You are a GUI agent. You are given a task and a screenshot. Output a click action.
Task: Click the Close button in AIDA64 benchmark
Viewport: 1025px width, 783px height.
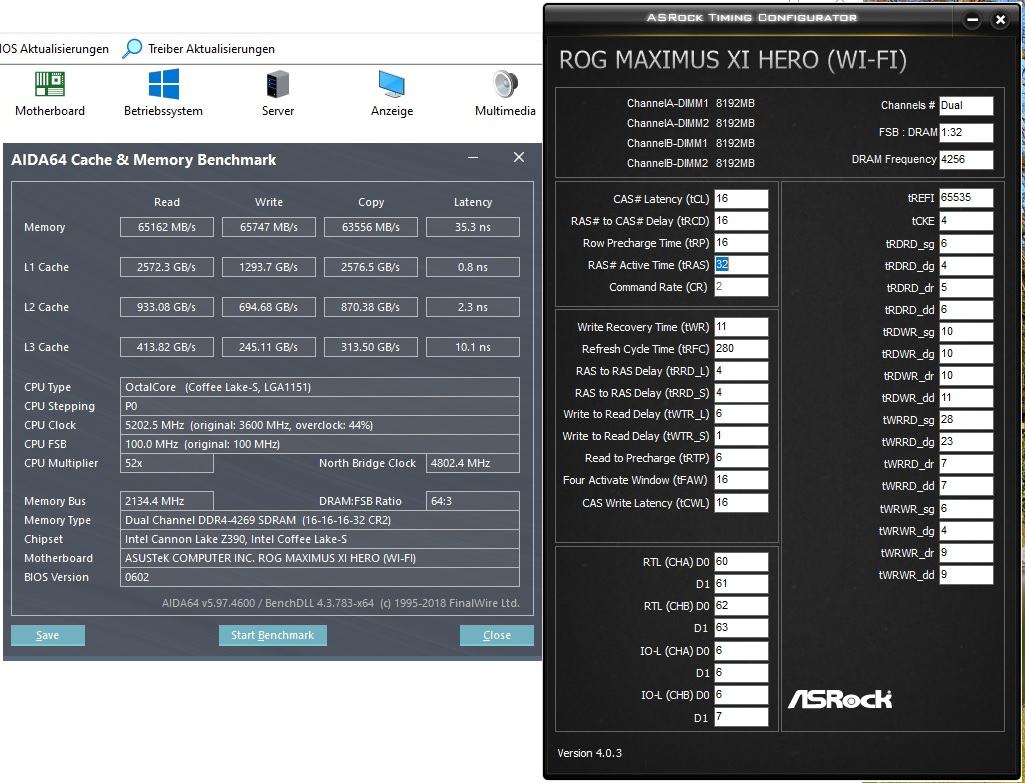coord(497,635)
